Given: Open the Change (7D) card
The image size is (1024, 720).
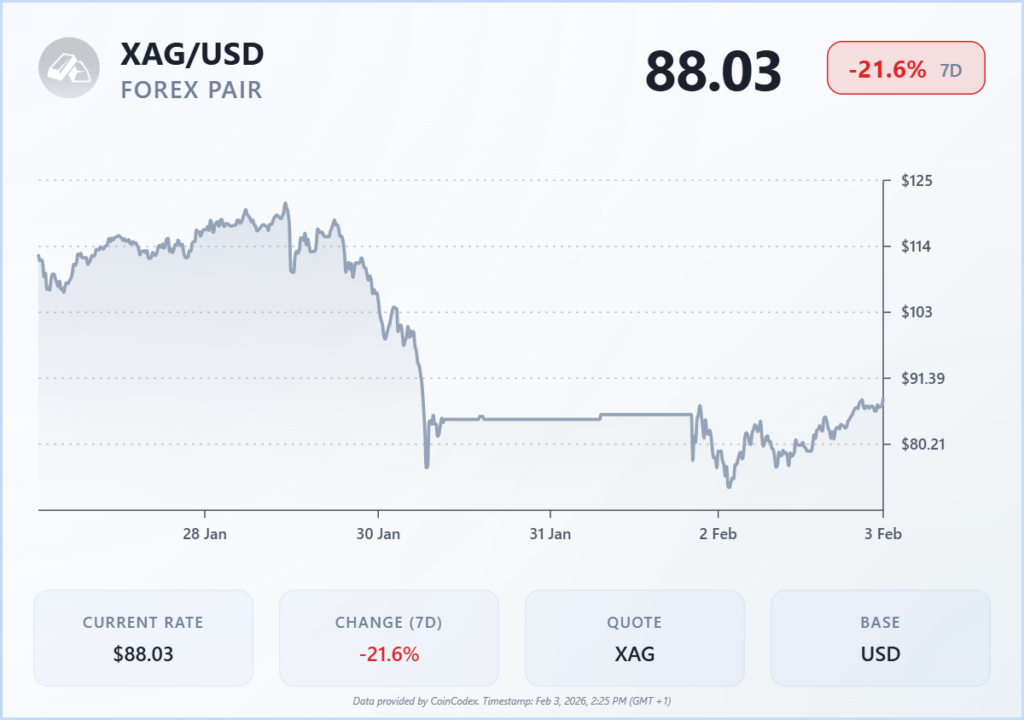Looking at the screenshot, I should 389,638.
